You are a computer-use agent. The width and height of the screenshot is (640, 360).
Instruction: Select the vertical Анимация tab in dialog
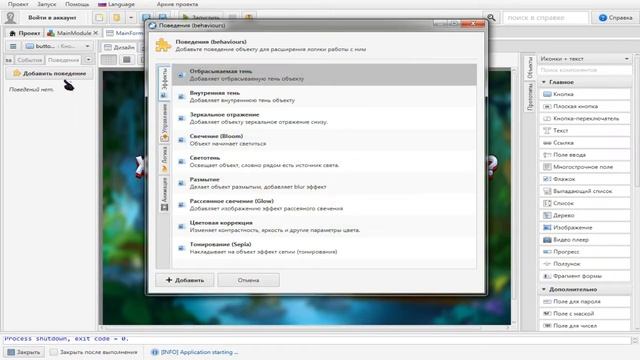click(164, 194)
